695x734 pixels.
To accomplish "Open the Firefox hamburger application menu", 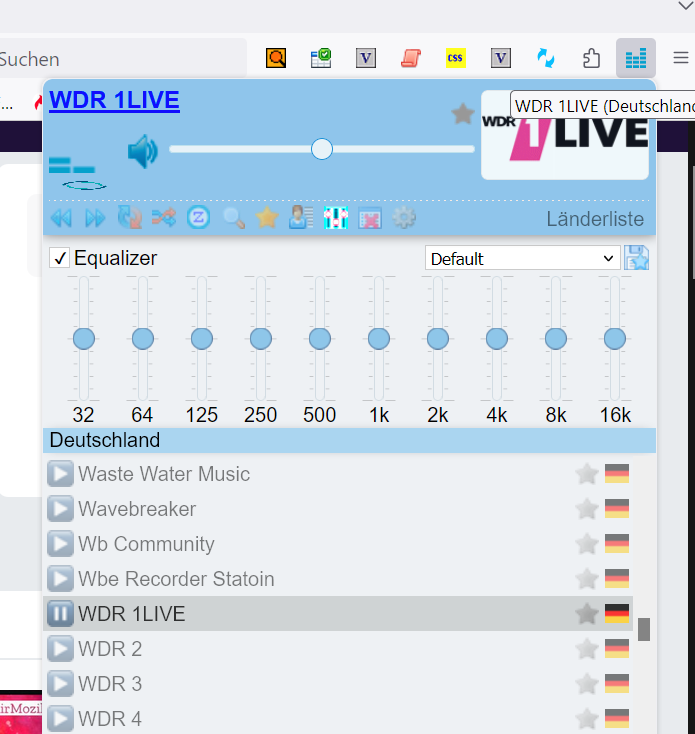I will tap(680, 58).
